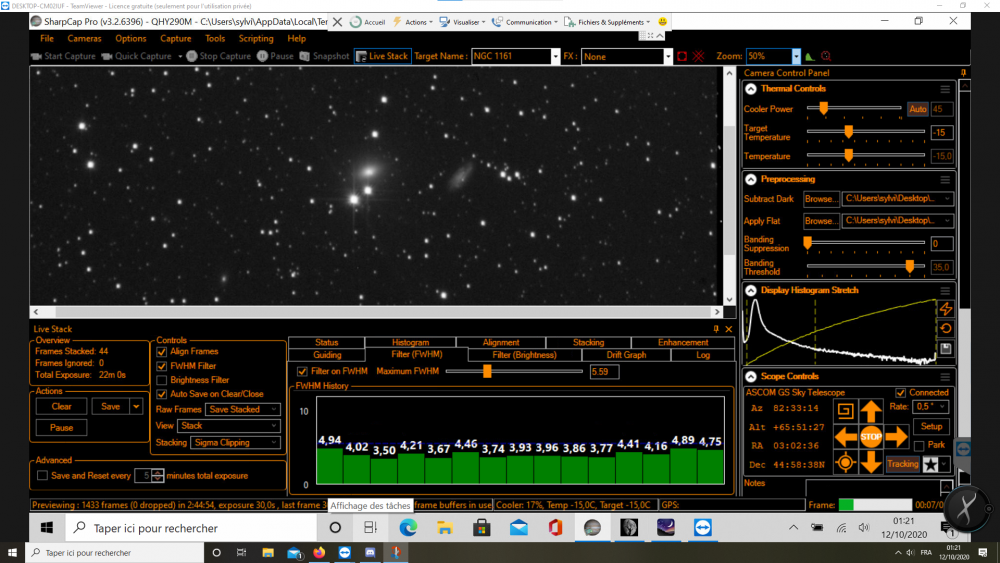Open the View Stack dropdown
The height and width of the screenshot is (563, 1000).
229,425
